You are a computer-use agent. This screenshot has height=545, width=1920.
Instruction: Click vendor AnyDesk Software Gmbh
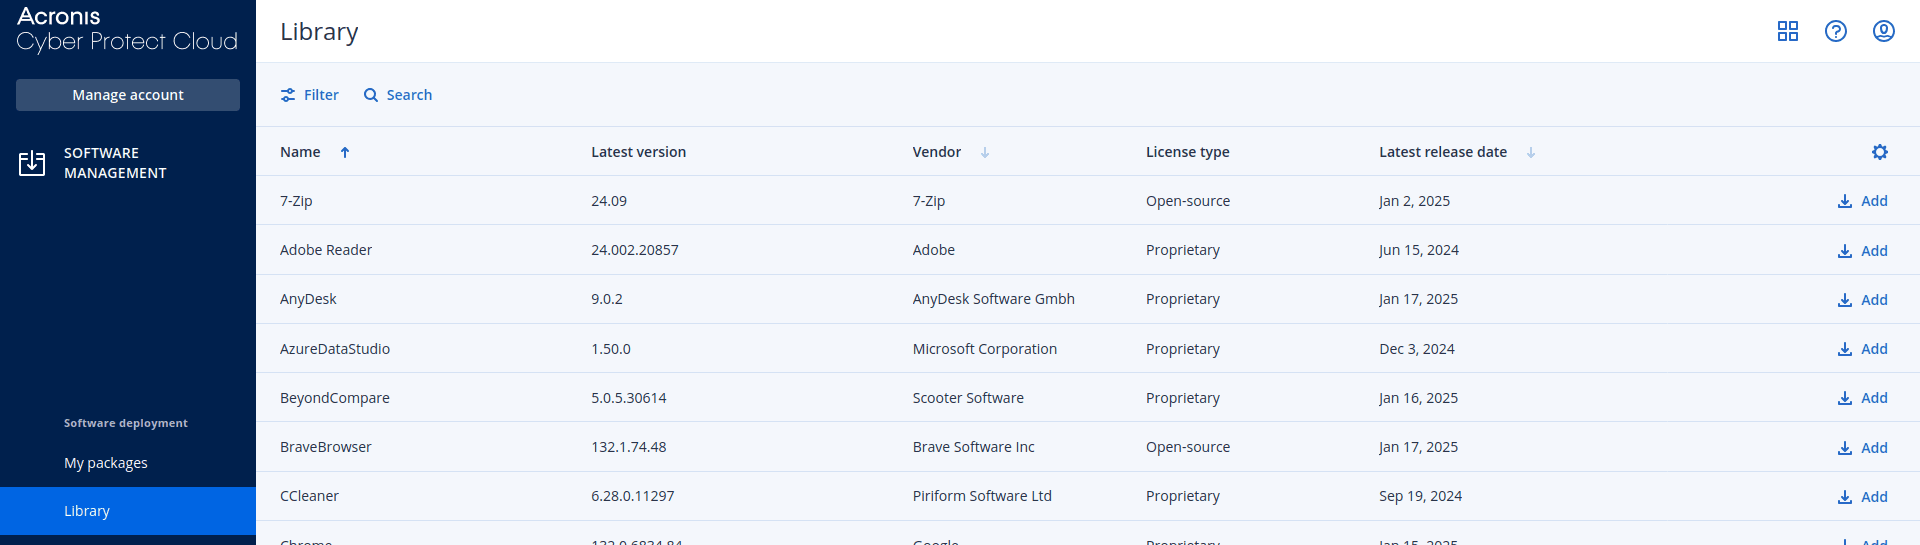click(994, 299)
